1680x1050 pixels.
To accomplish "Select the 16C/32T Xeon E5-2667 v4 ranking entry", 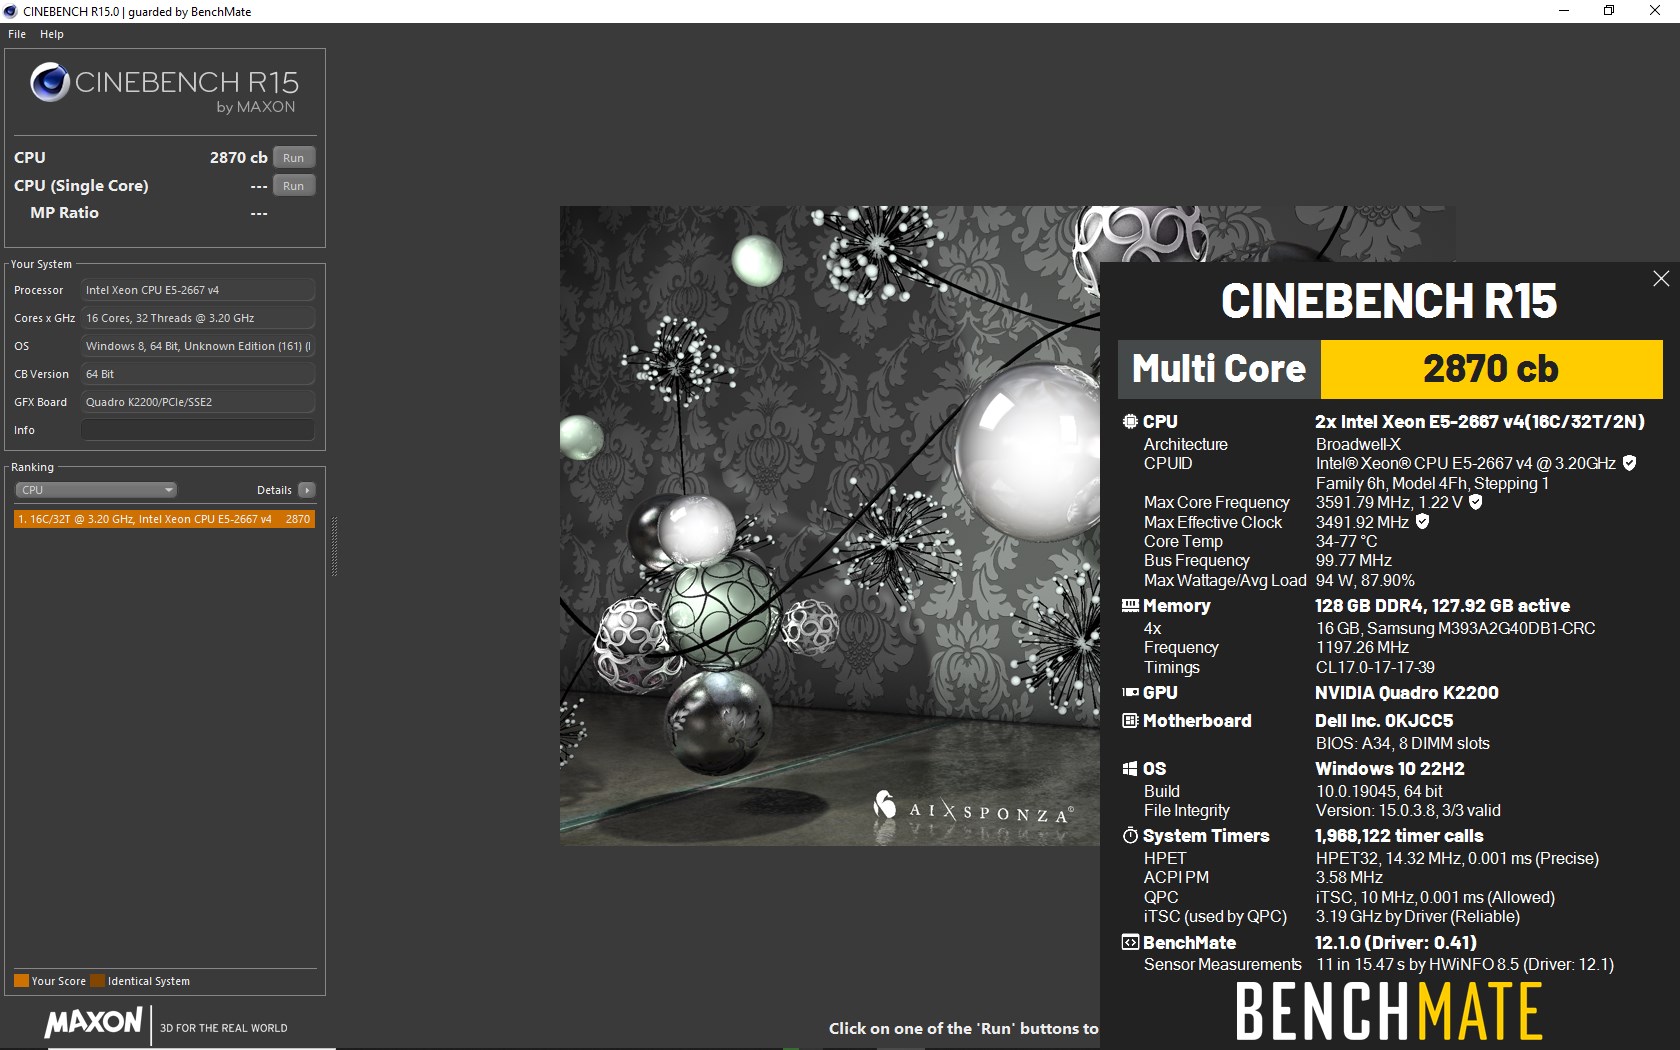I will [x=165, y=519].
